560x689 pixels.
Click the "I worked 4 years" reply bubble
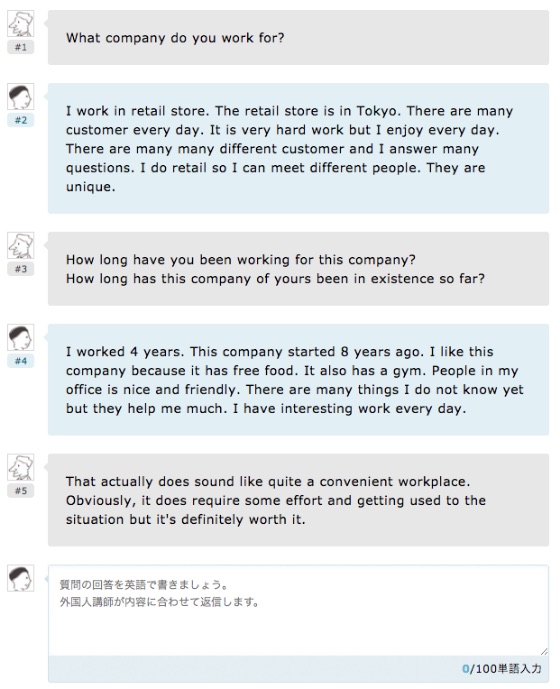pyautogui.click(x=298, y=380)
